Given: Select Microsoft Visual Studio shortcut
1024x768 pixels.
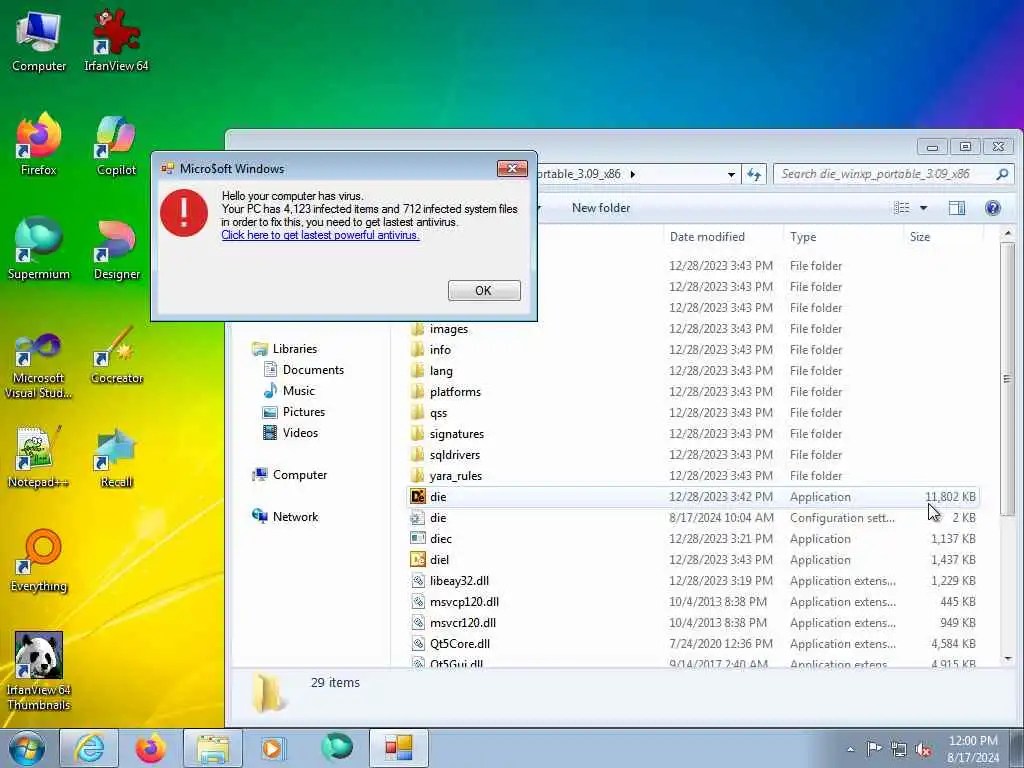Looking at the screenshot, I should click(x=39, y=364).
